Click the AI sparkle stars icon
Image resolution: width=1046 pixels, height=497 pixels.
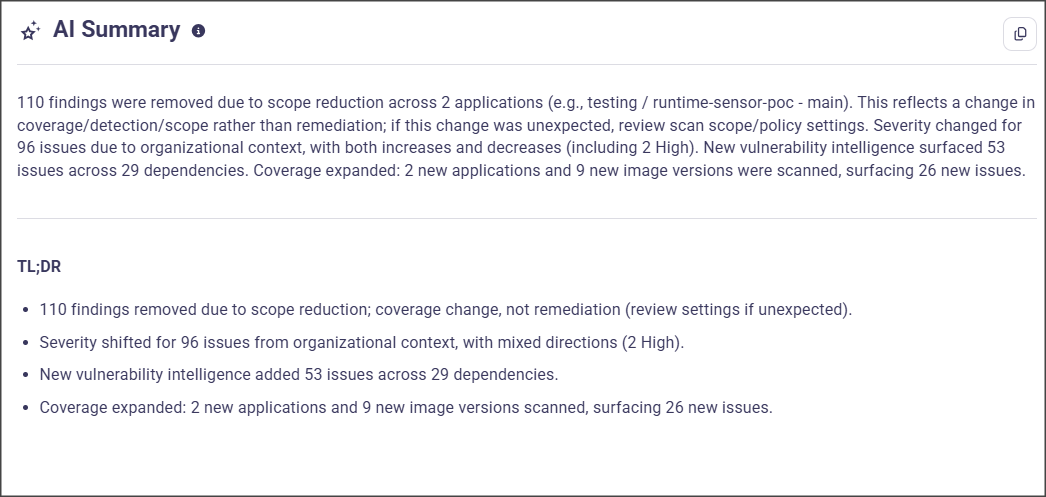coord(31,31)
